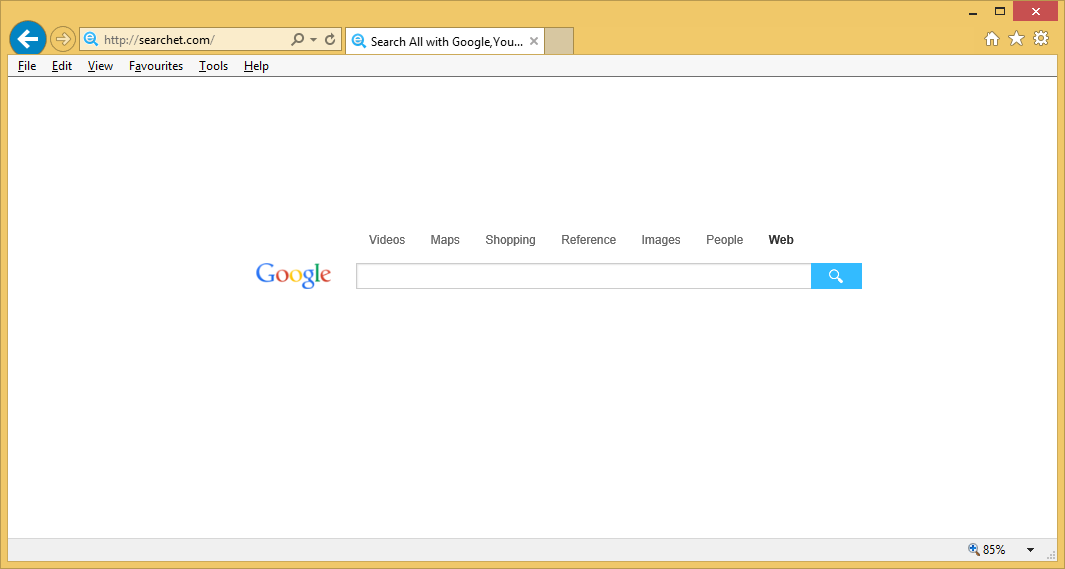
Task: Close the browser window
Action: [x=1035, y=12]
